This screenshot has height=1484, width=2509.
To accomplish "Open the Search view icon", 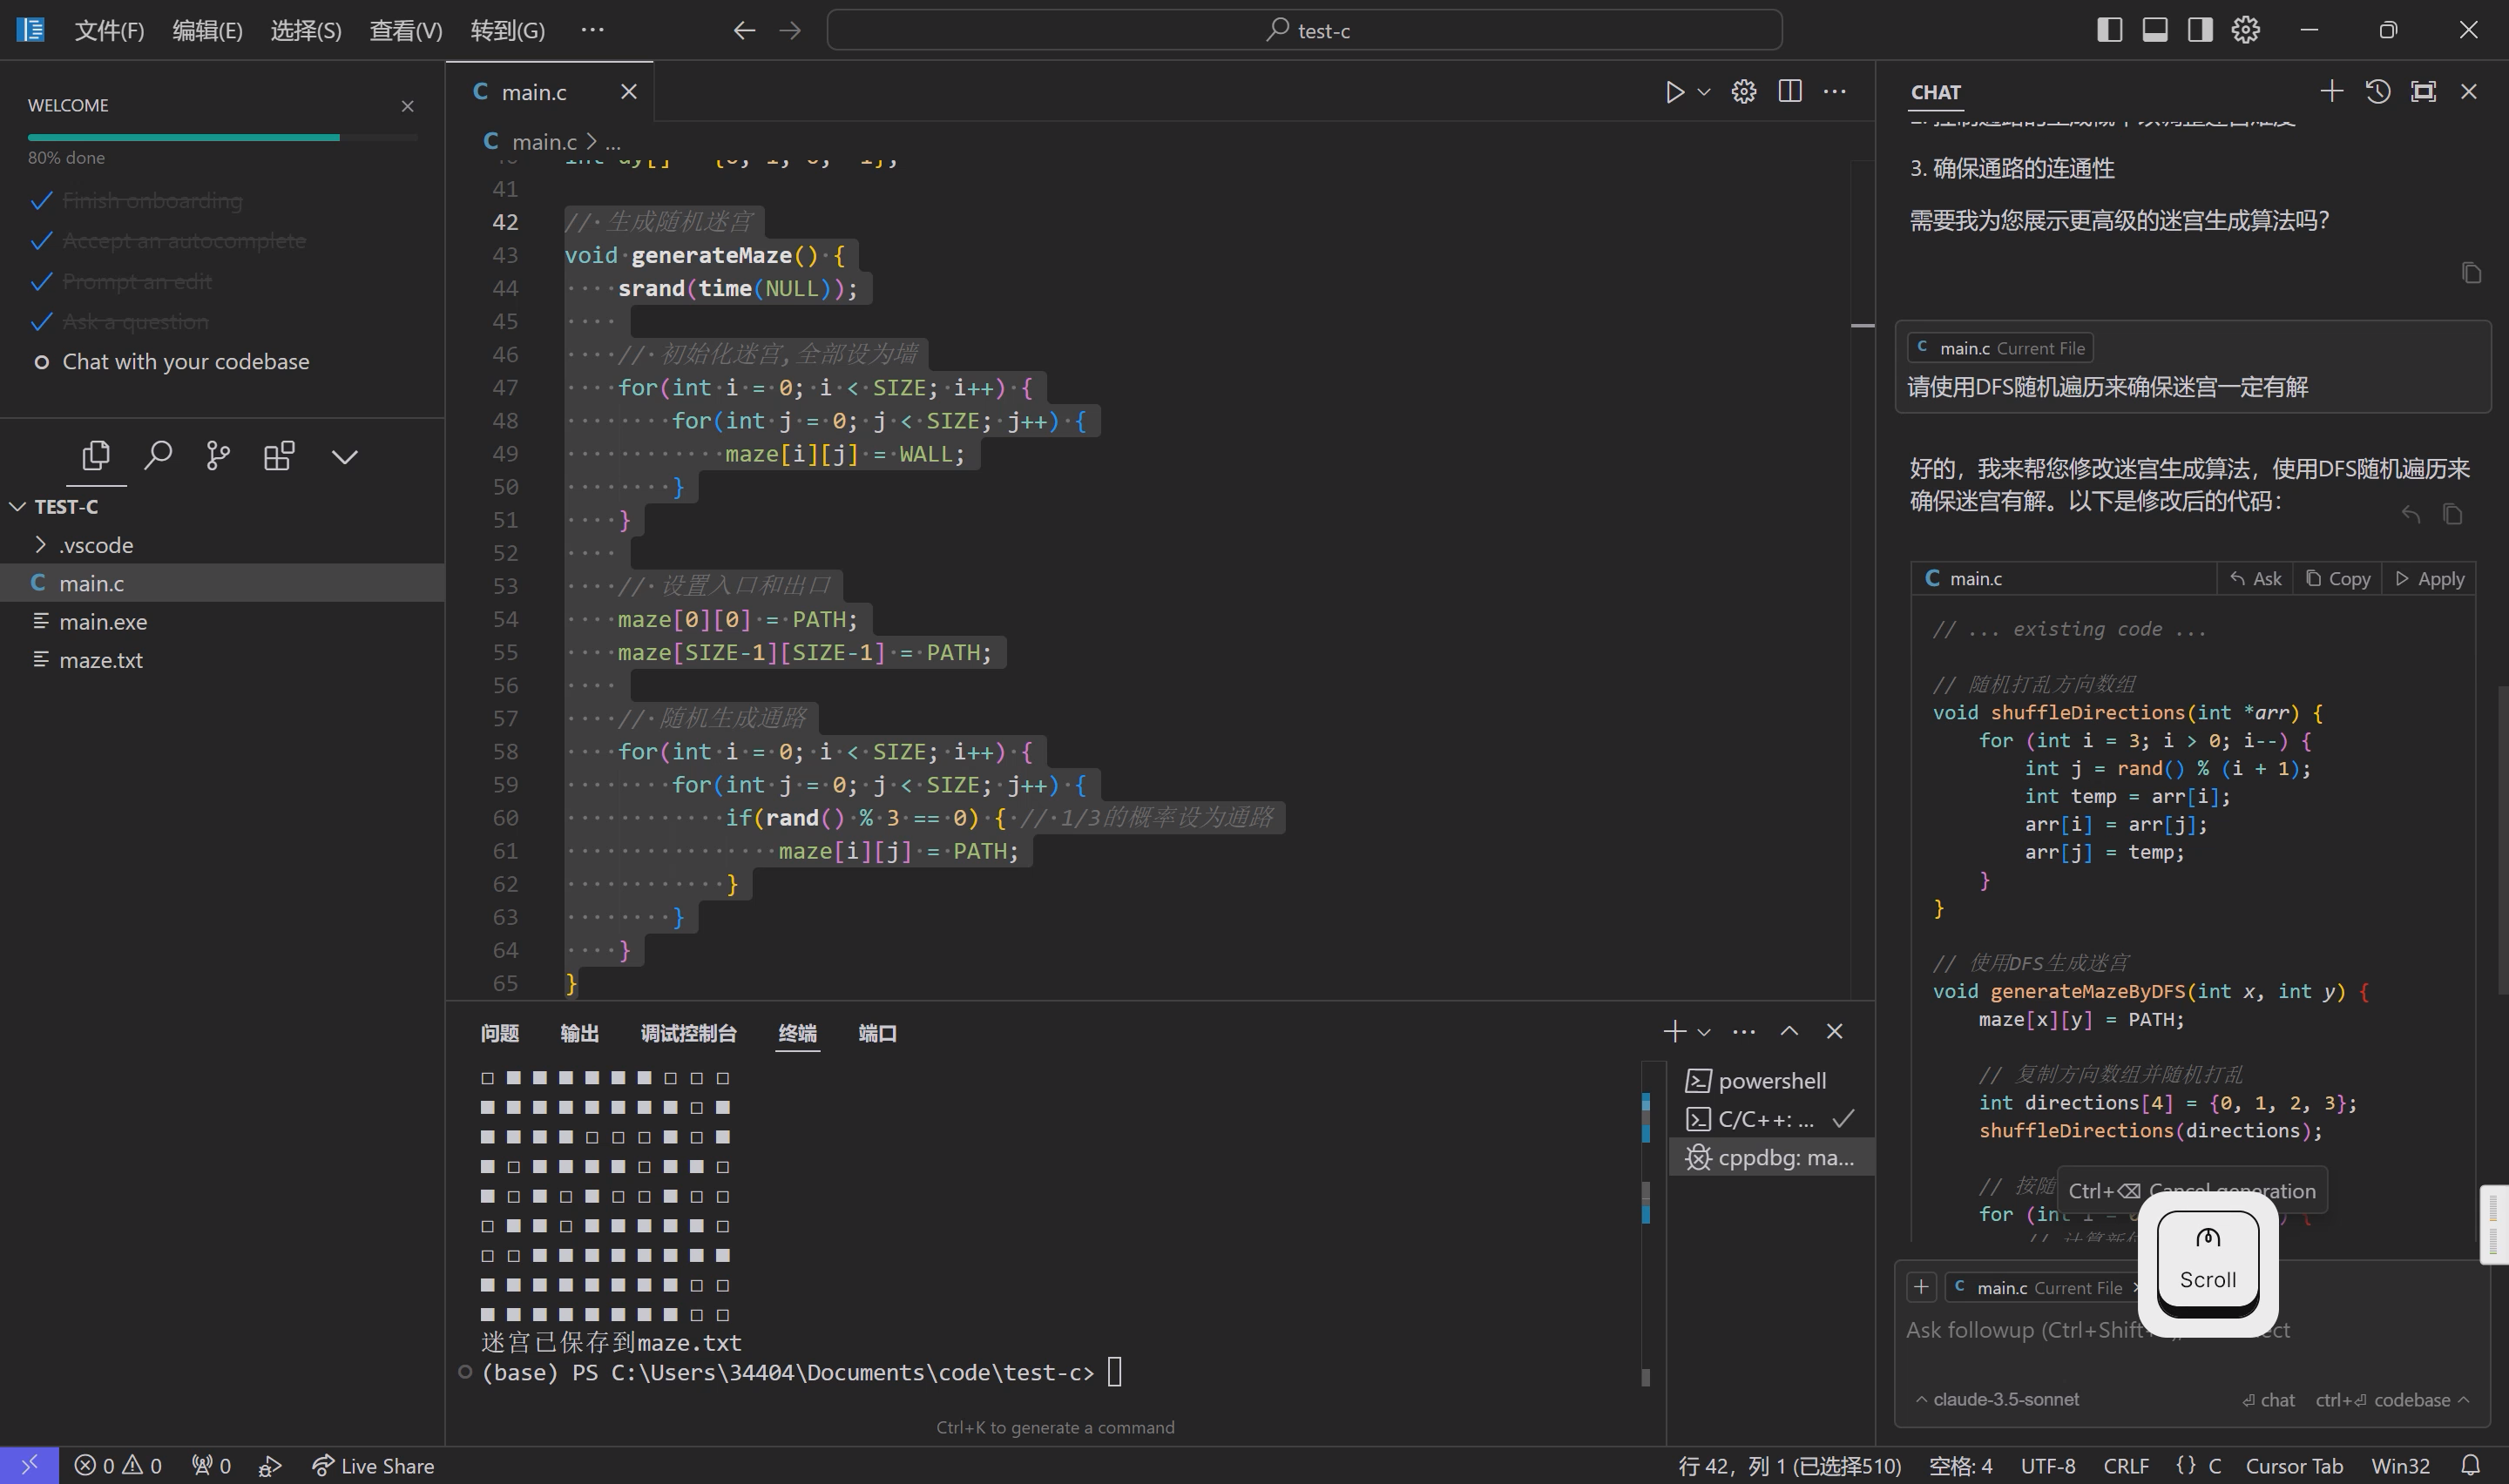I will 158,456.
